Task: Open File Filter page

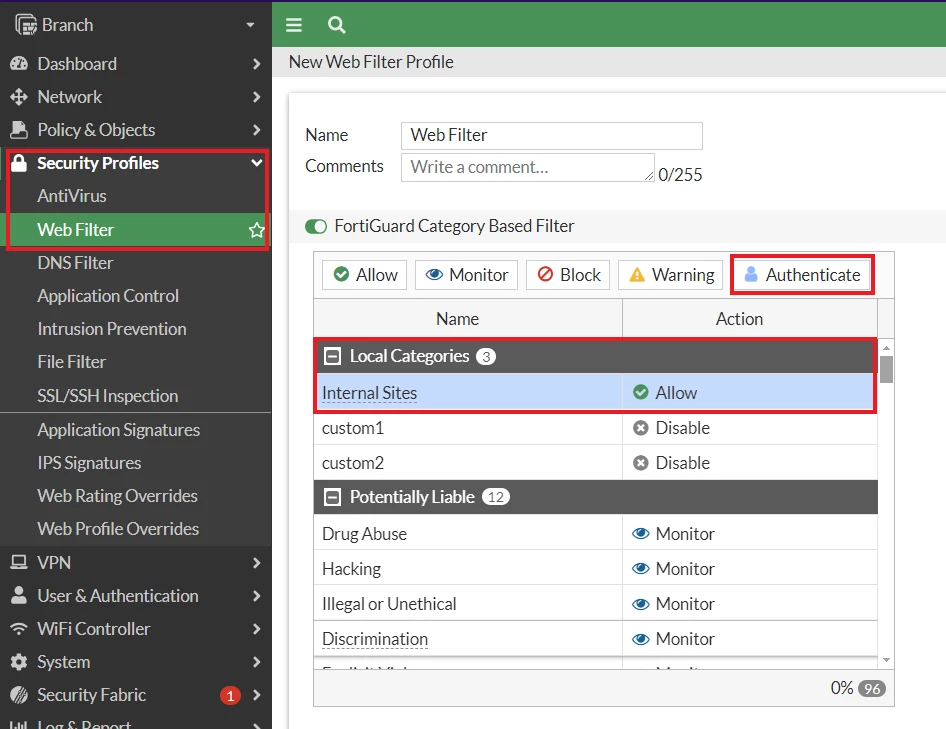Action: (x=72, y=362)
